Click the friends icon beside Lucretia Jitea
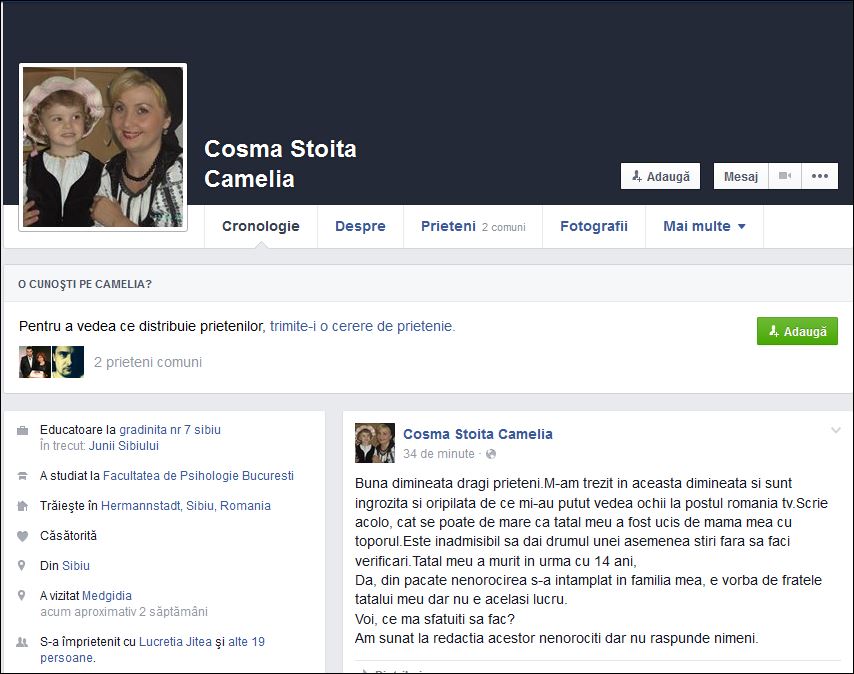The height and width of the screenshot is (674, 854). point(23,642)
